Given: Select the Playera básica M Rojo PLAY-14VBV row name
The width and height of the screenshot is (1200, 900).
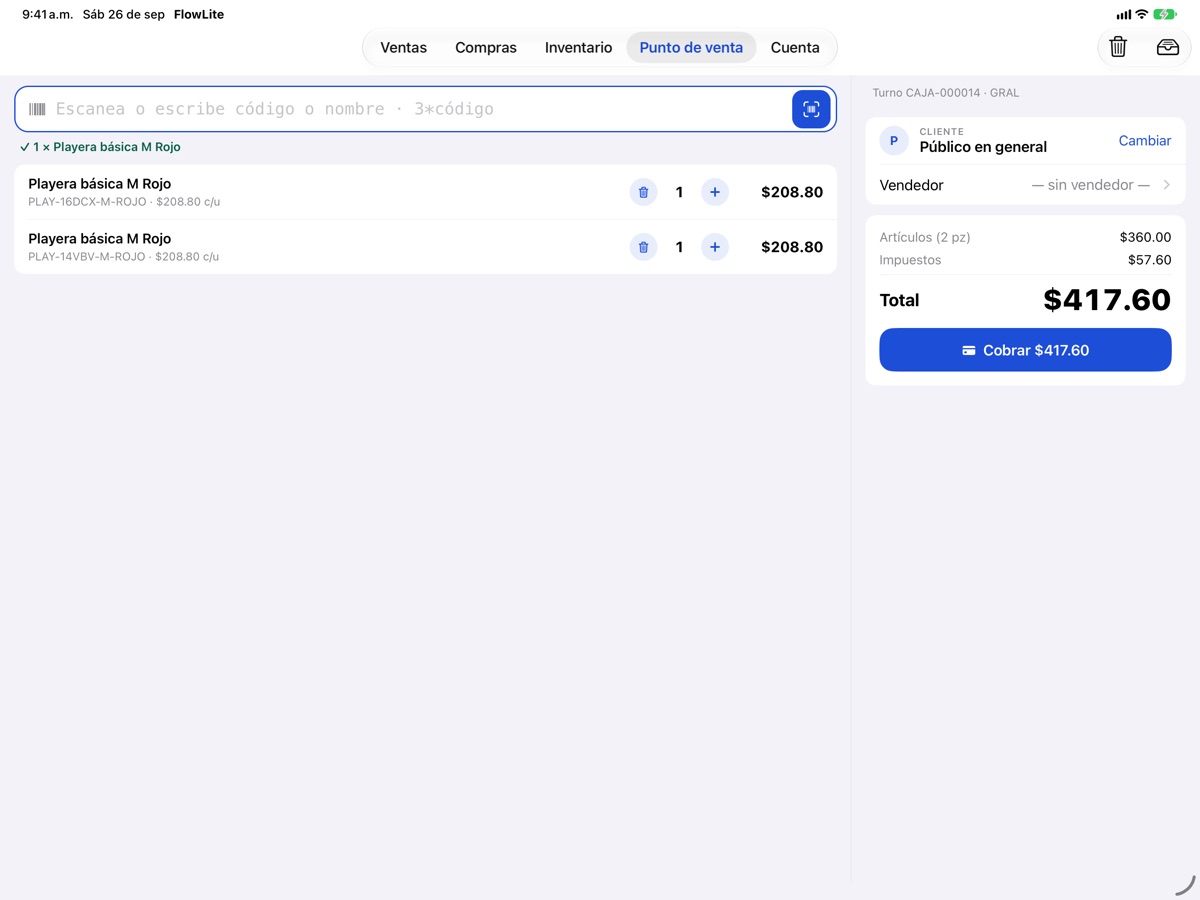Looking at the screenshot, I should click(x=99, y=239).
